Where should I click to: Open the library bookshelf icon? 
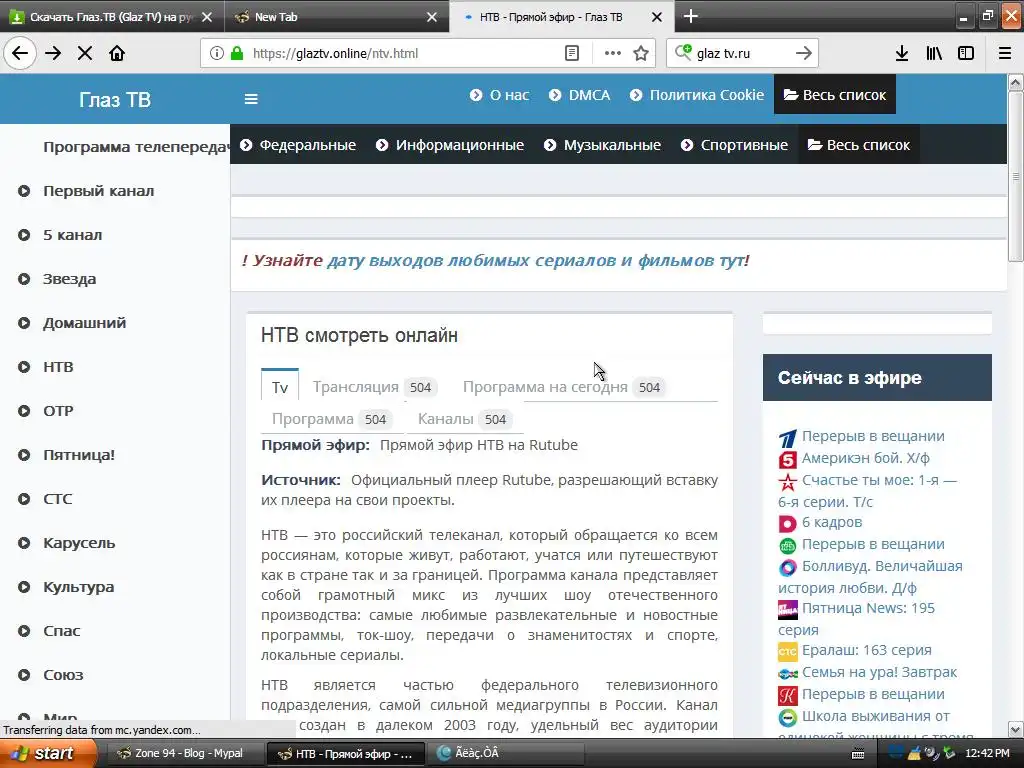pyautogui.click(x=934, y=53)
